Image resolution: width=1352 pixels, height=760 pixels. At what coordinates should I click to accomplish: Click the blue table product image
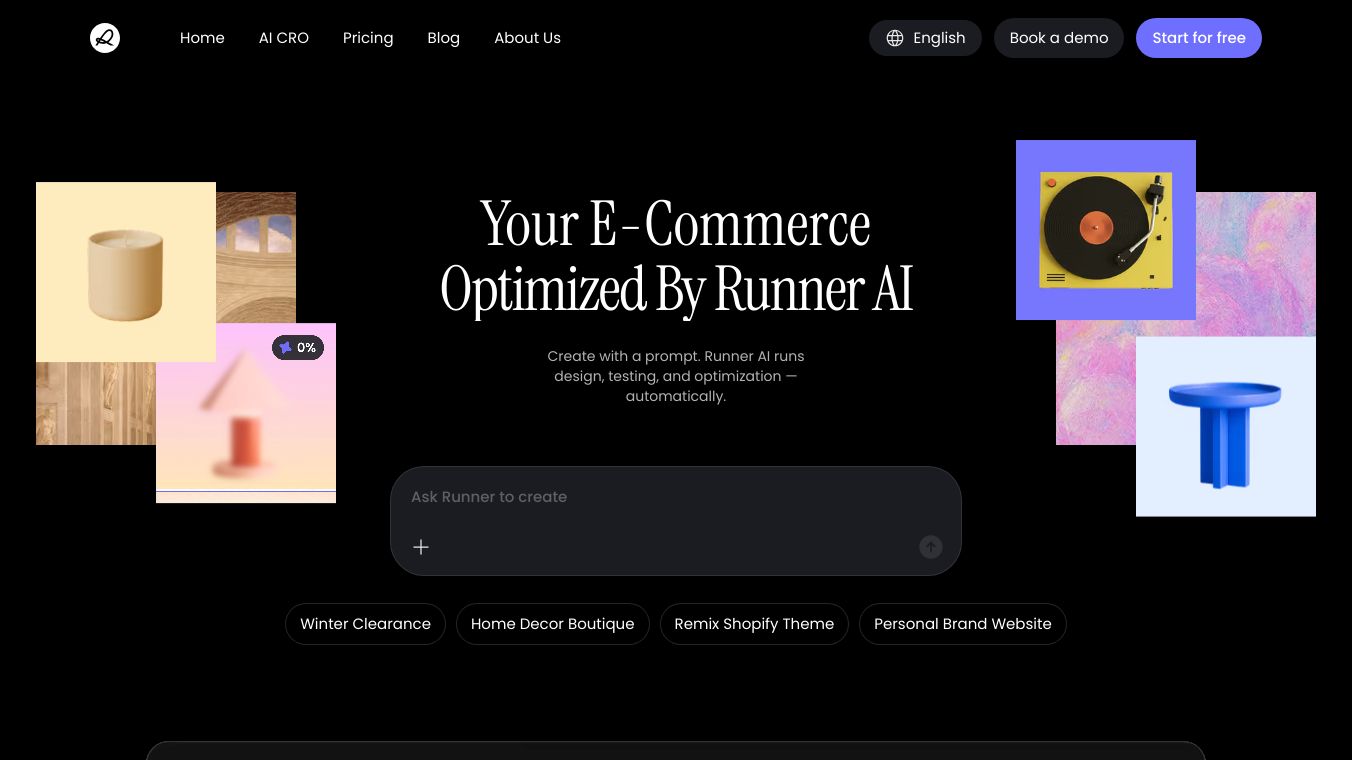[1225, 425]
